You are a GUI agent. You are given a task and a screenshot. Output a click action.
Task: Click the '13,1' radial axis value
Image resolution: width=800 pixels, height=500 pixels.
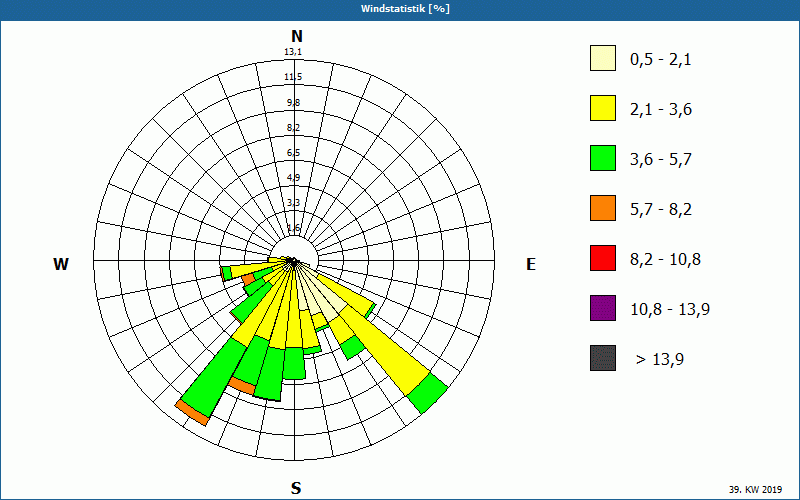[293, 52]
